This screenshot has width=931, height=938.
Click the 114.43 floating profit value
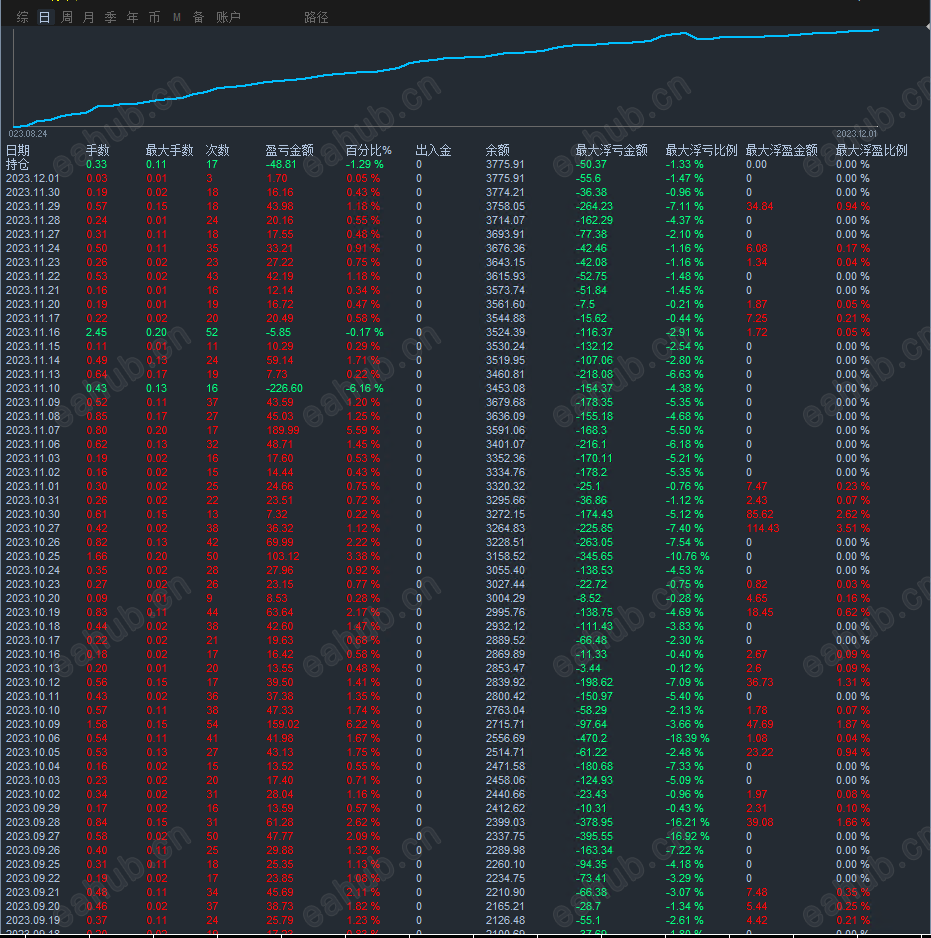(x=763, y=528)
